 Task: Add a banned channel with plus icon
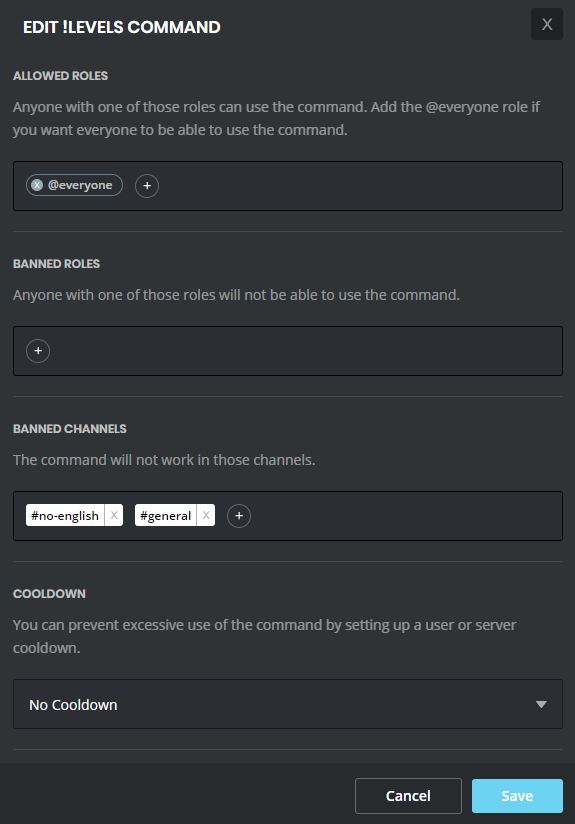click(239, 516)
